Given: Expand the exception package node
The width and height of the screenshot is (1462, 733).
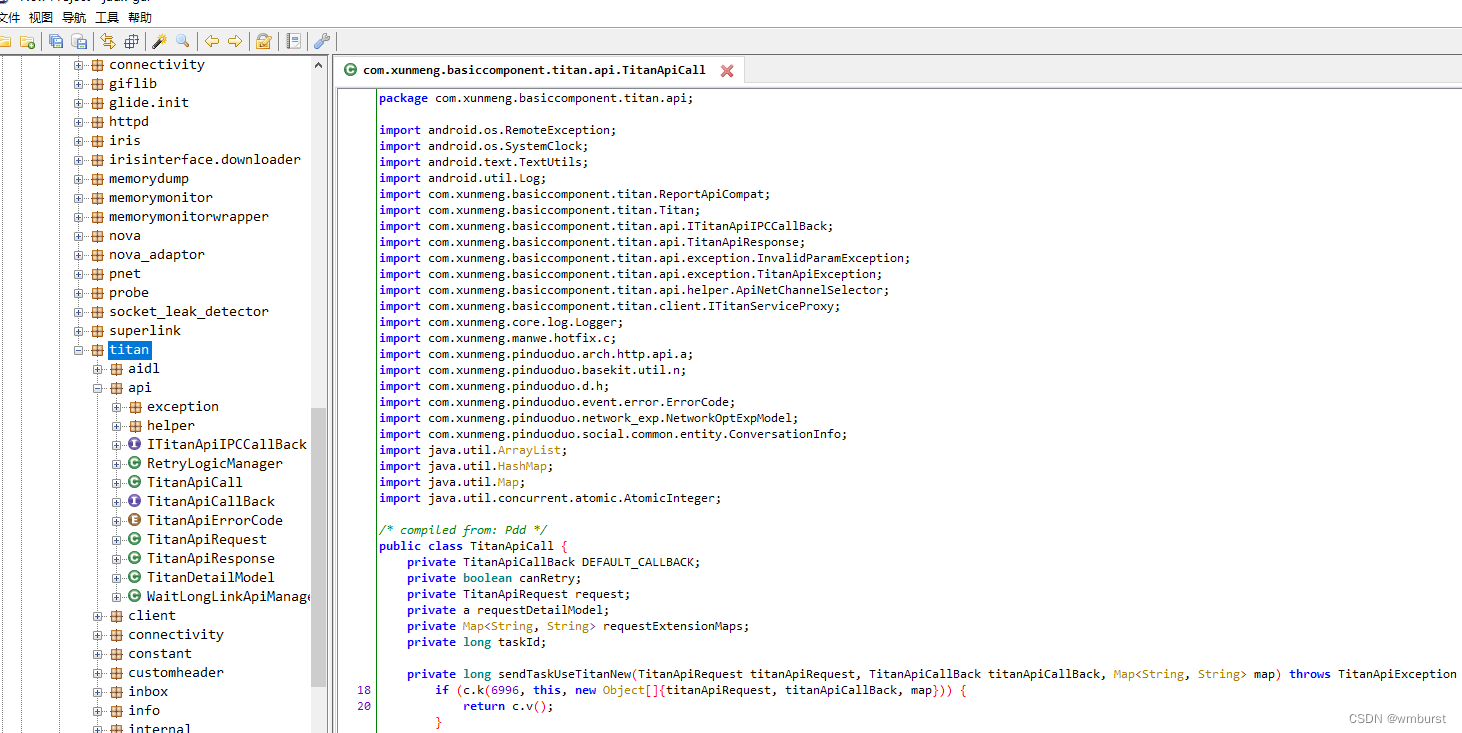Looking at the screenshot, I should tap(117, 407).
